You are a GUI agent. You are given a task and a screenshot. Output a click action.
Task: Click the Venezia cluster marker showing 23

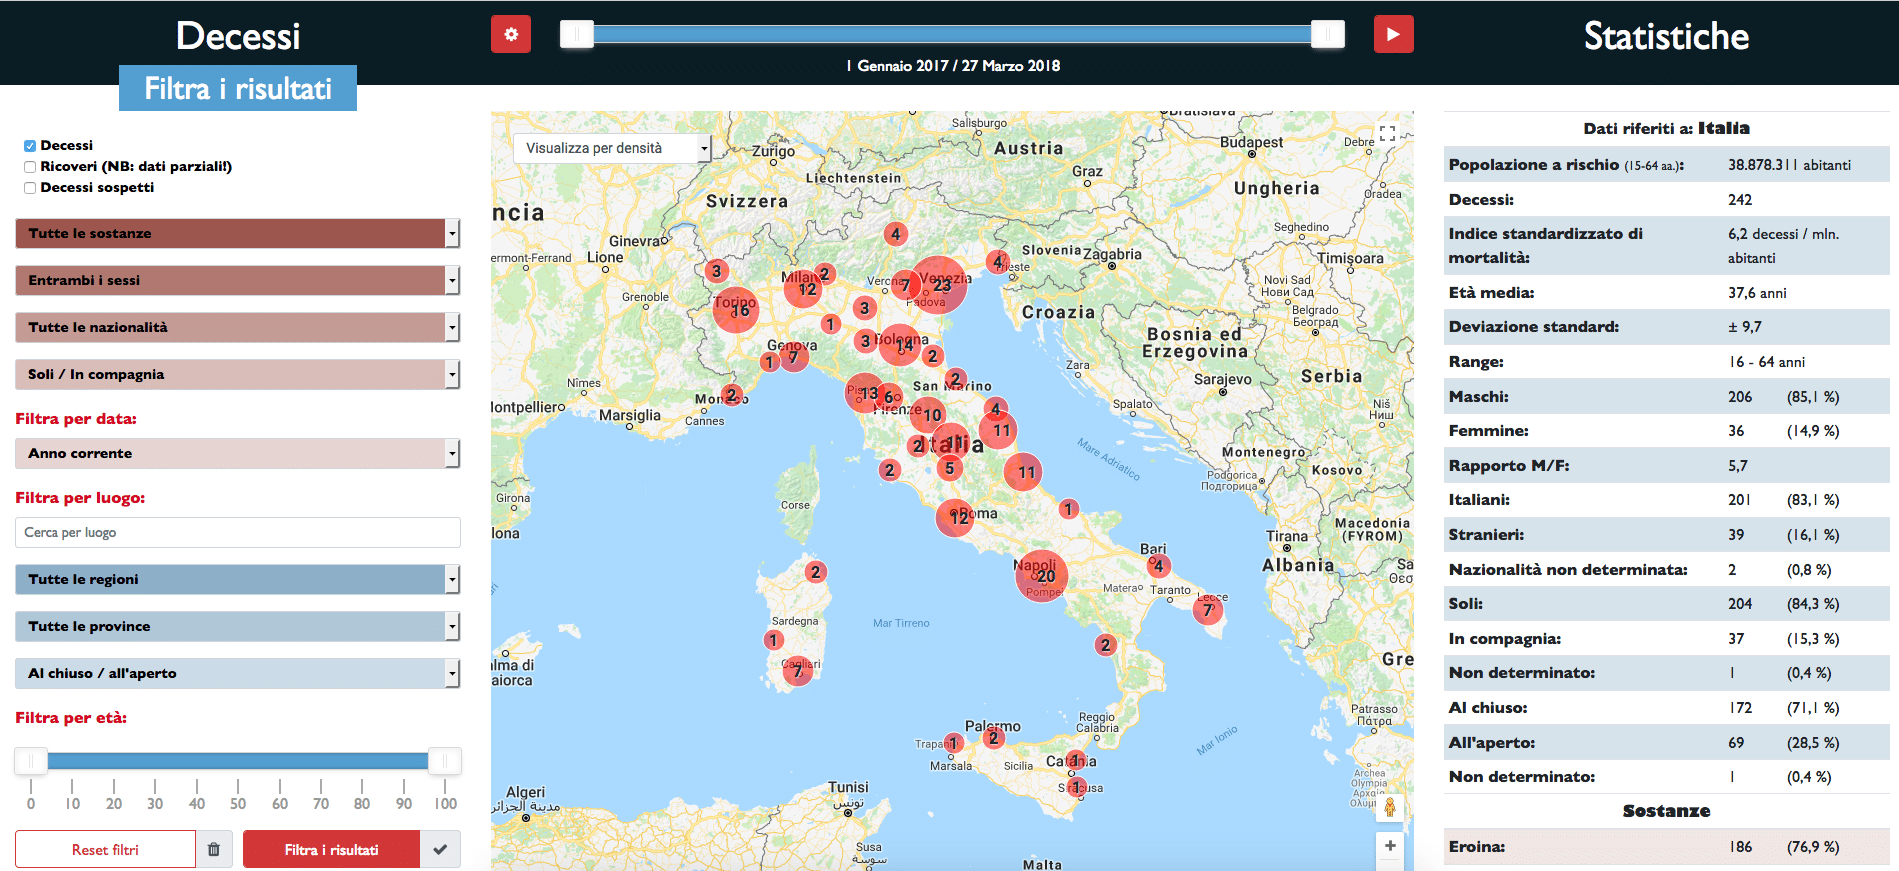(x=939, y=285)
